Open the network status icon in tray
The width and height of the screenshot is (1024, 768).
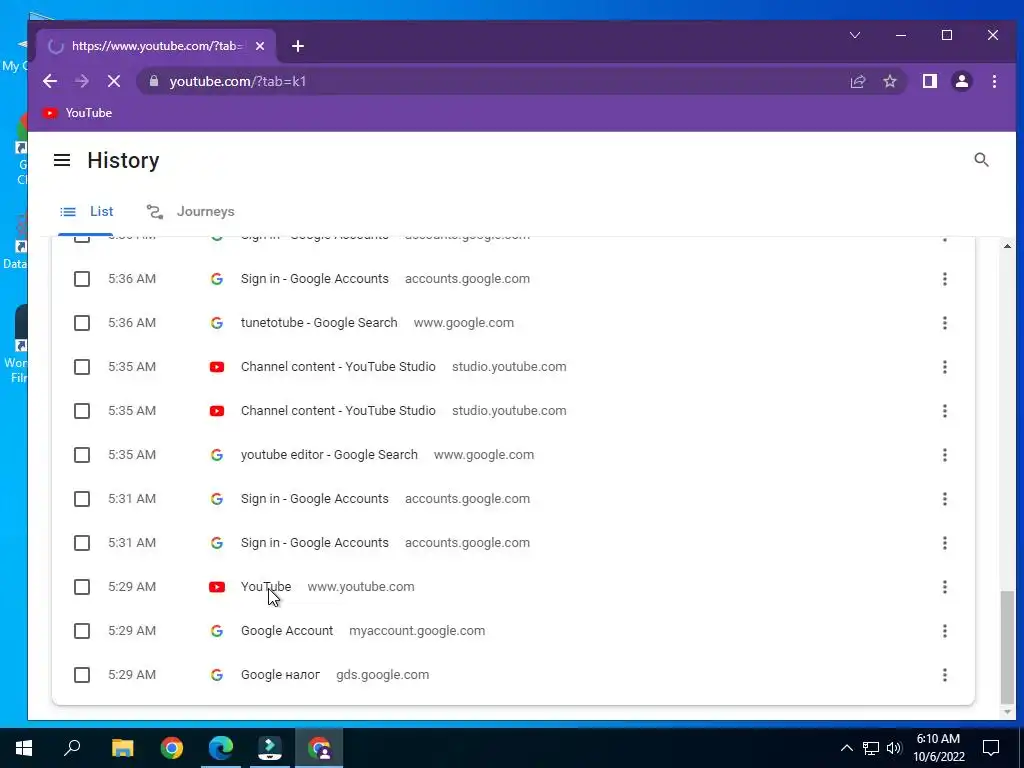click(871, 748)
